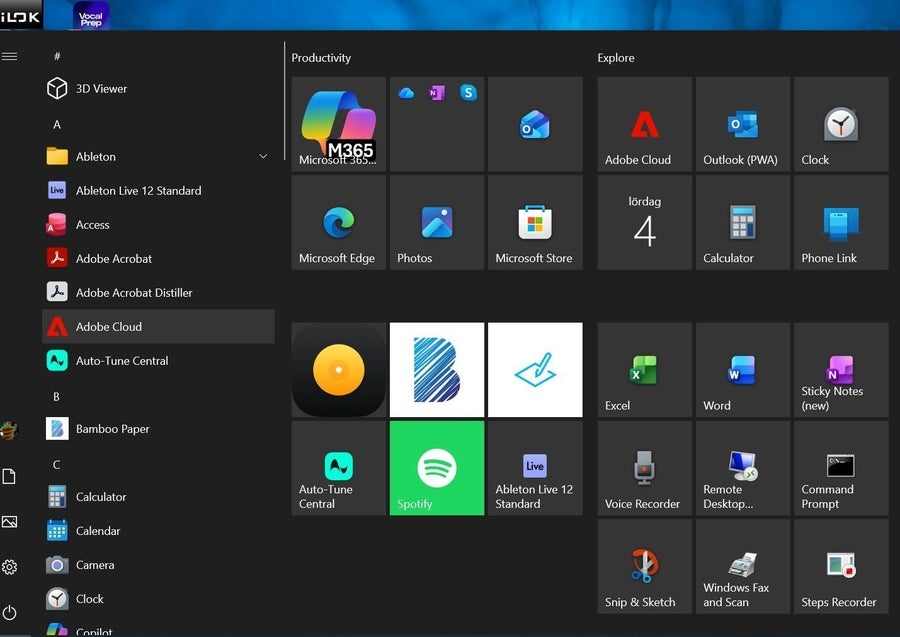Open Calculator from the app list
The image size is (900, 637).
(158, 497)
